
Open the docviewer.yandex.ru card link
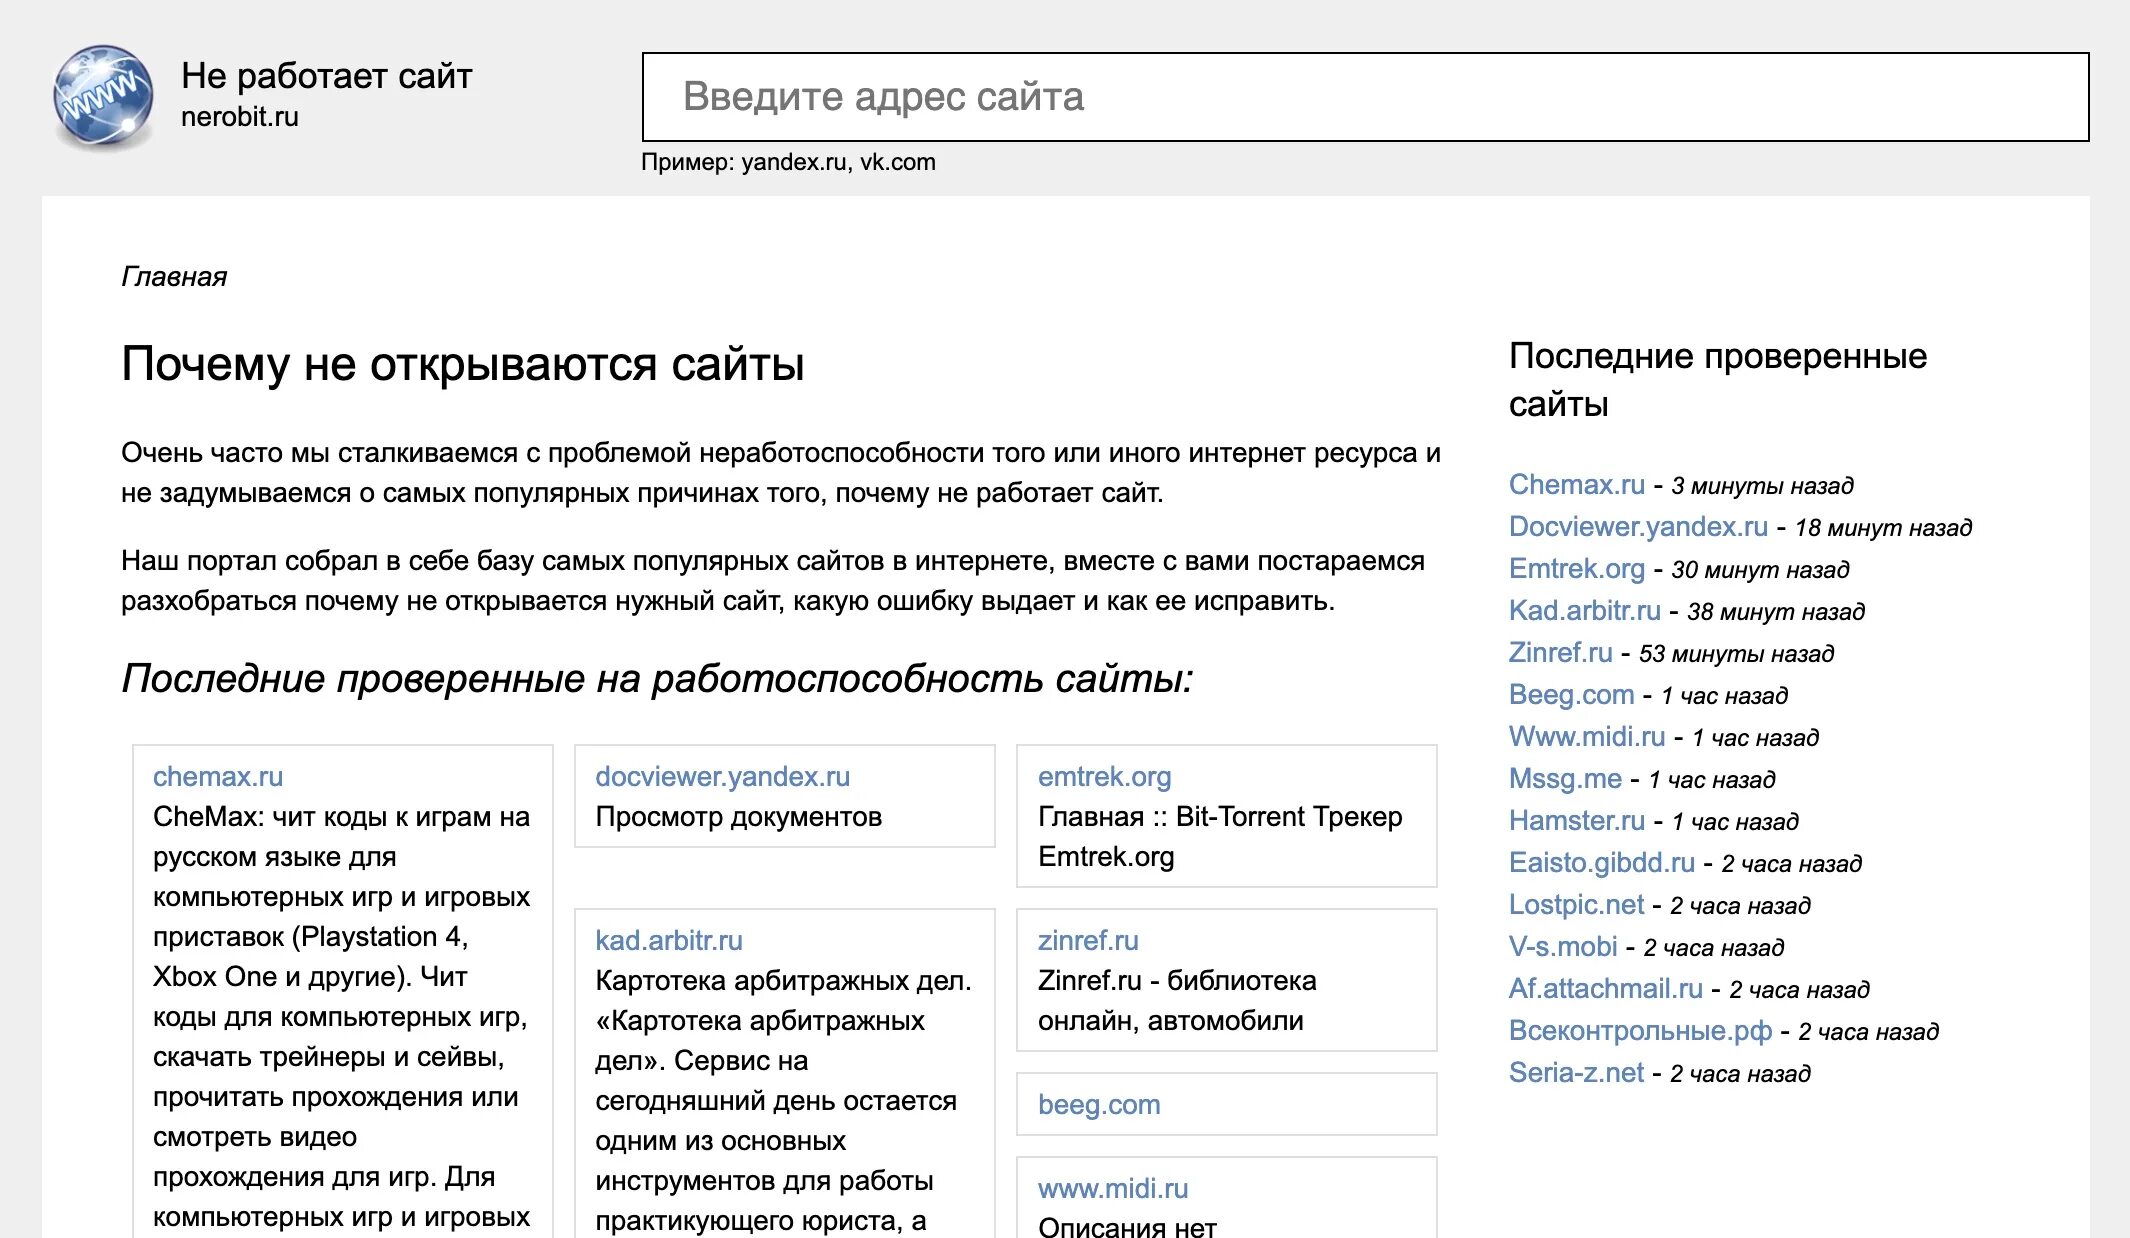click(x=722, y=777)
